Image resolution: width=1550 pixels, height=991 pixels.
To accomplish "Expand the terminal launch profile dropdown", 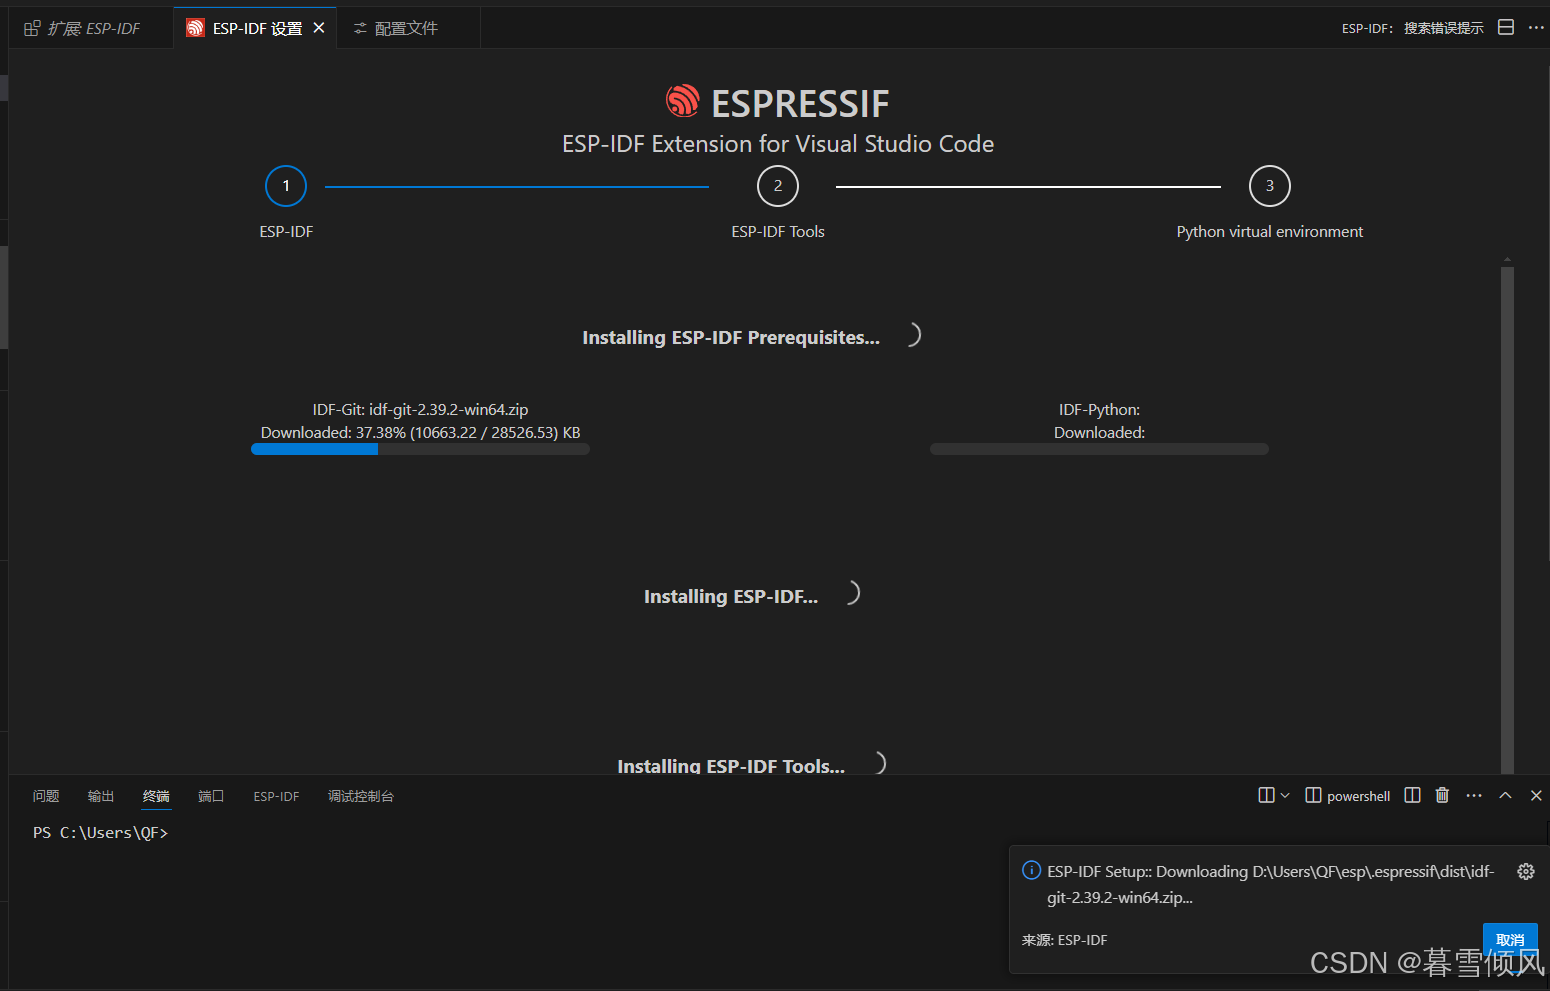I will [x=1285, y=795].
